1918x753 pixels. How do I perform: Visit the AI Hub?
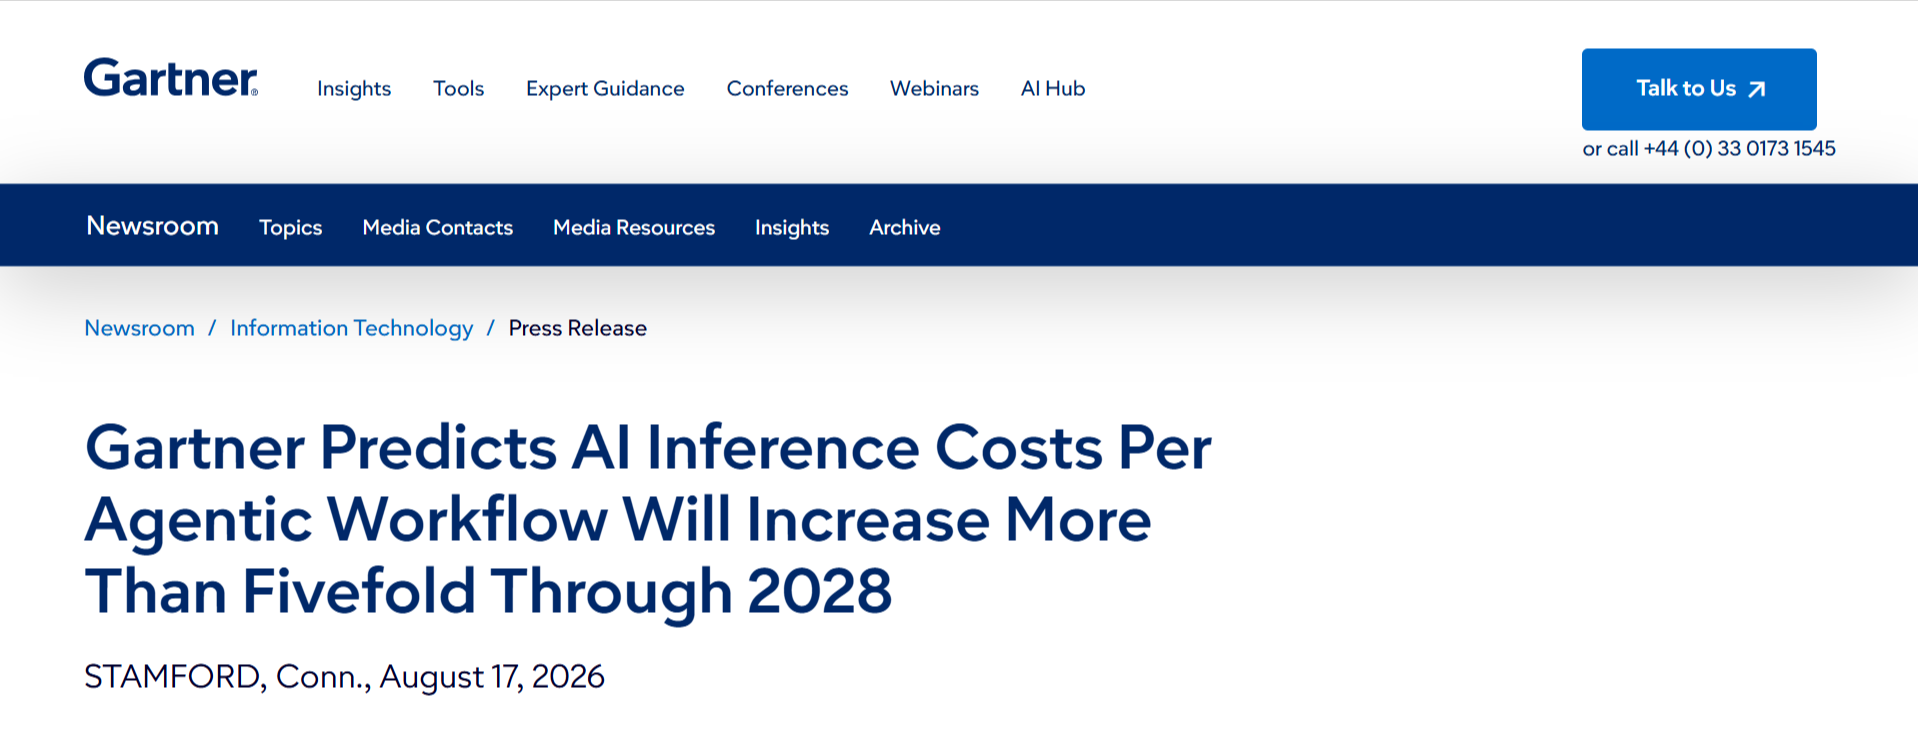[1053, 89]
